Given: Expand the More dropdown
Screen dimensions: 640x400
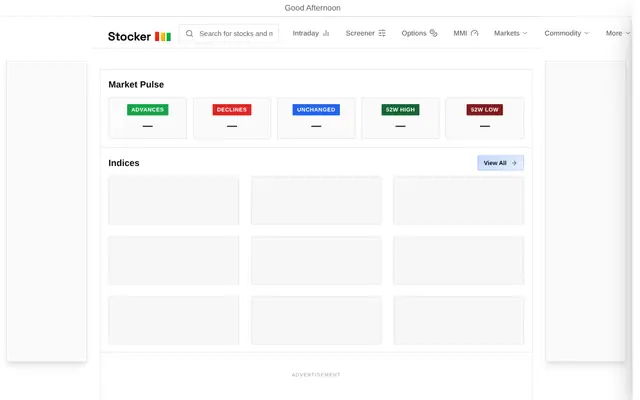Looking at the screenshot, I should click(x=618, y=33).
